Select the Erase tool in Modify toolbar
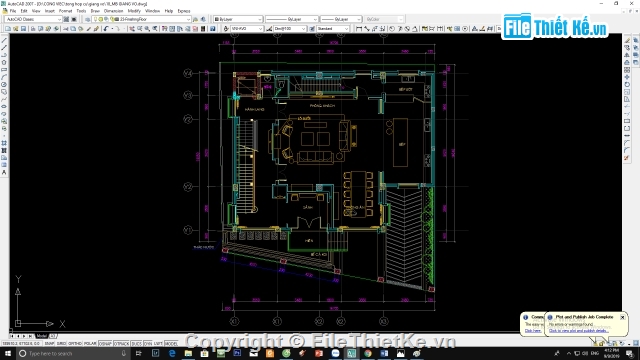 click(x=627, y=40)
